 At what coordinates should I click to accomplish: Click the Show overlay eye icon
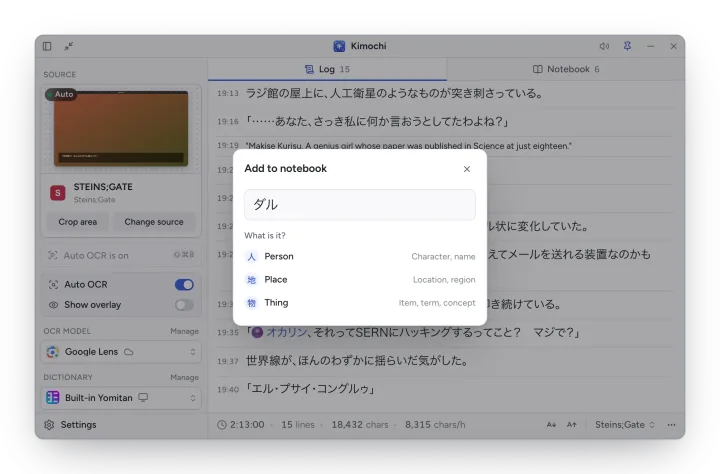tap(53, 305)
